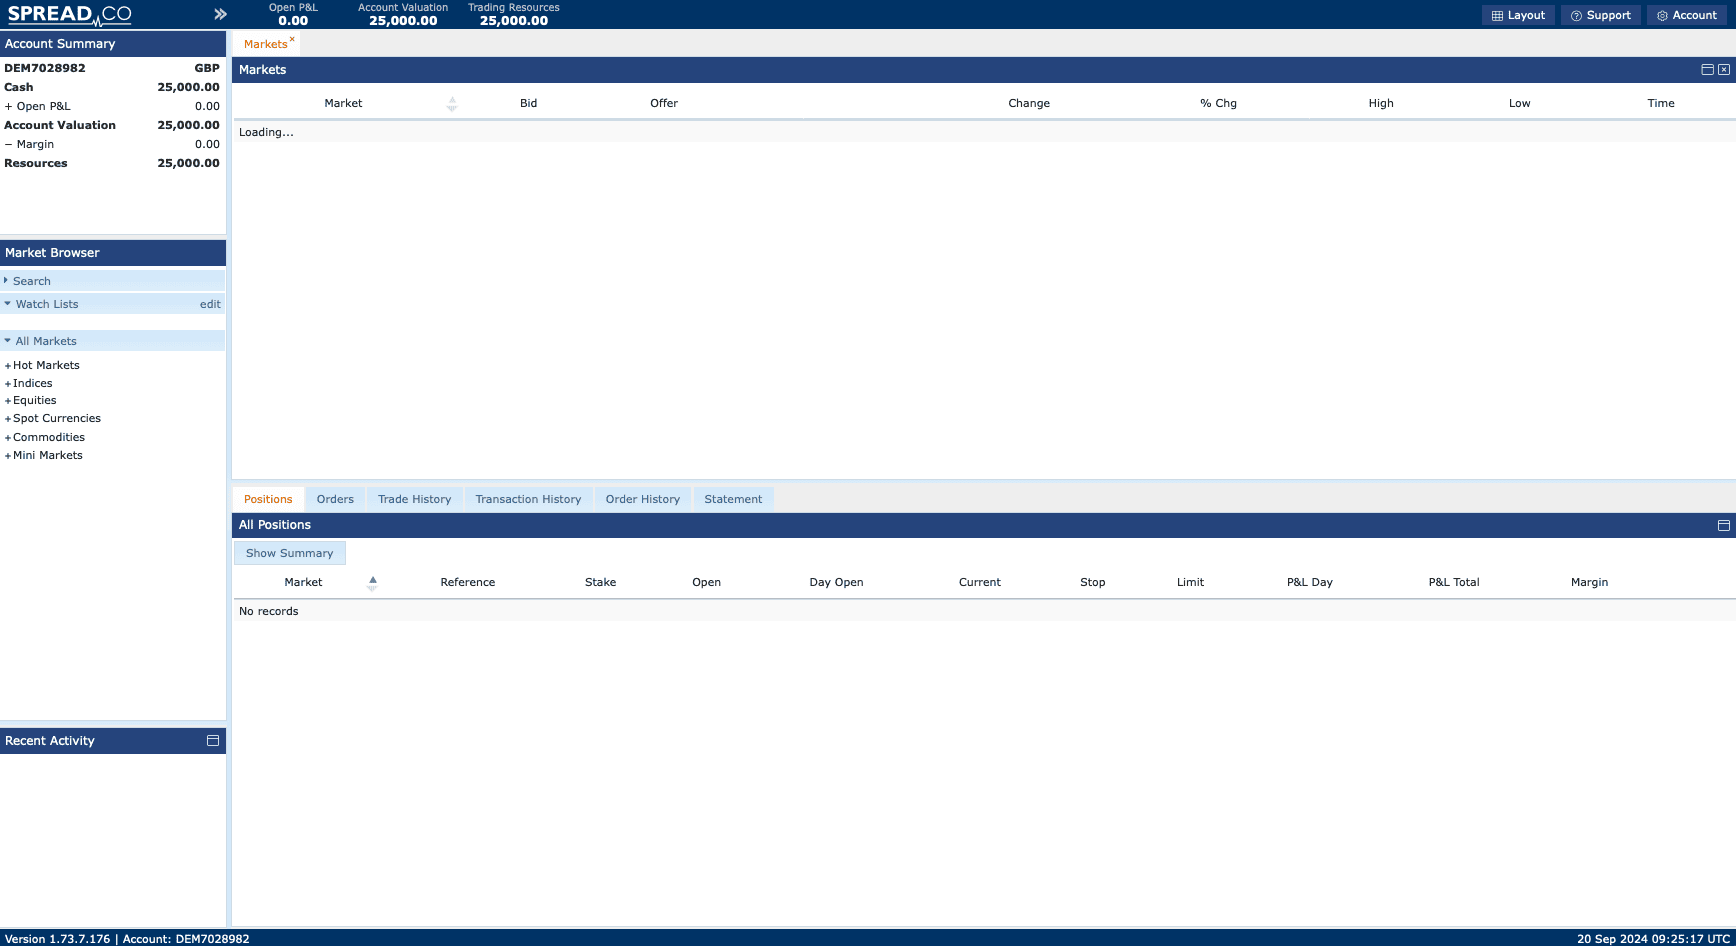
Task: Click the % Chg column header
Action: pos(1218,103)
